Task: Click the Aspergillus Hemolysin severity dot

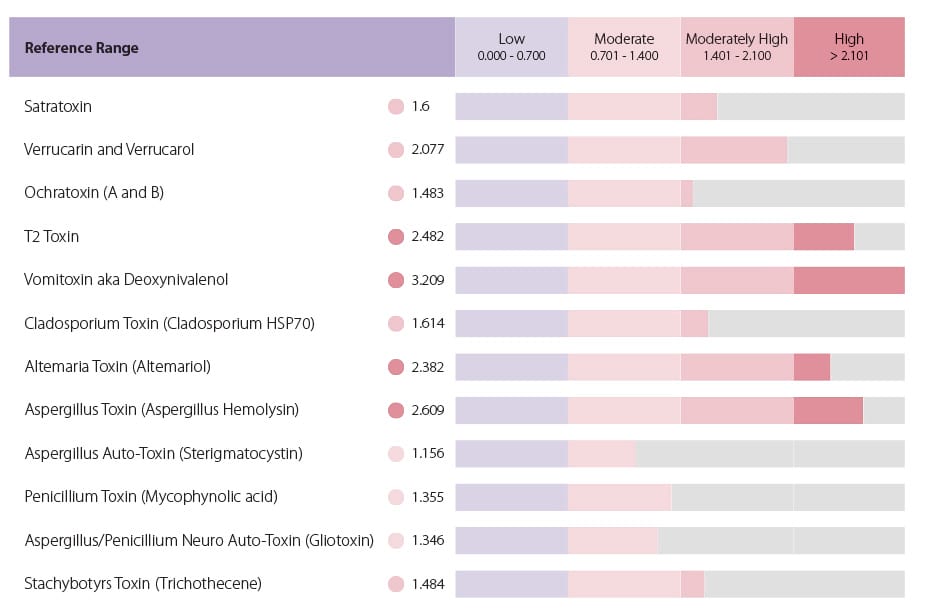Action: click(395, 410)
